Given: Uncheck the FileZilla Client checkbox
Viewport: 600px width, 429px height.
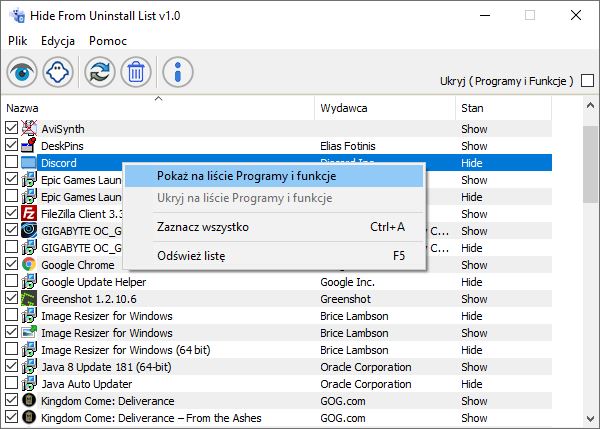Looking at the screenshot, I should (11, 212).
